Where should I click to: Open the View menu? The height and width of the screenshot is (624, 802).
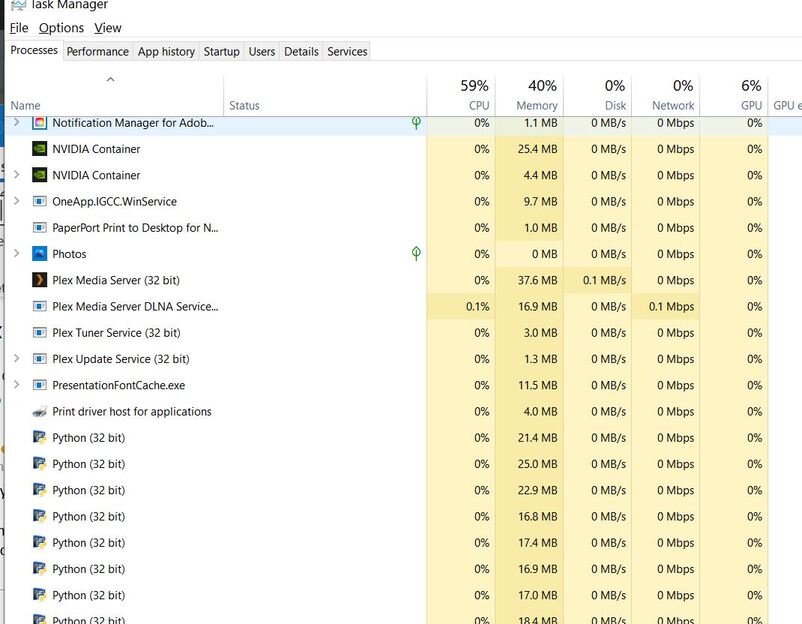pyautogui.click(x=108, y=28)
